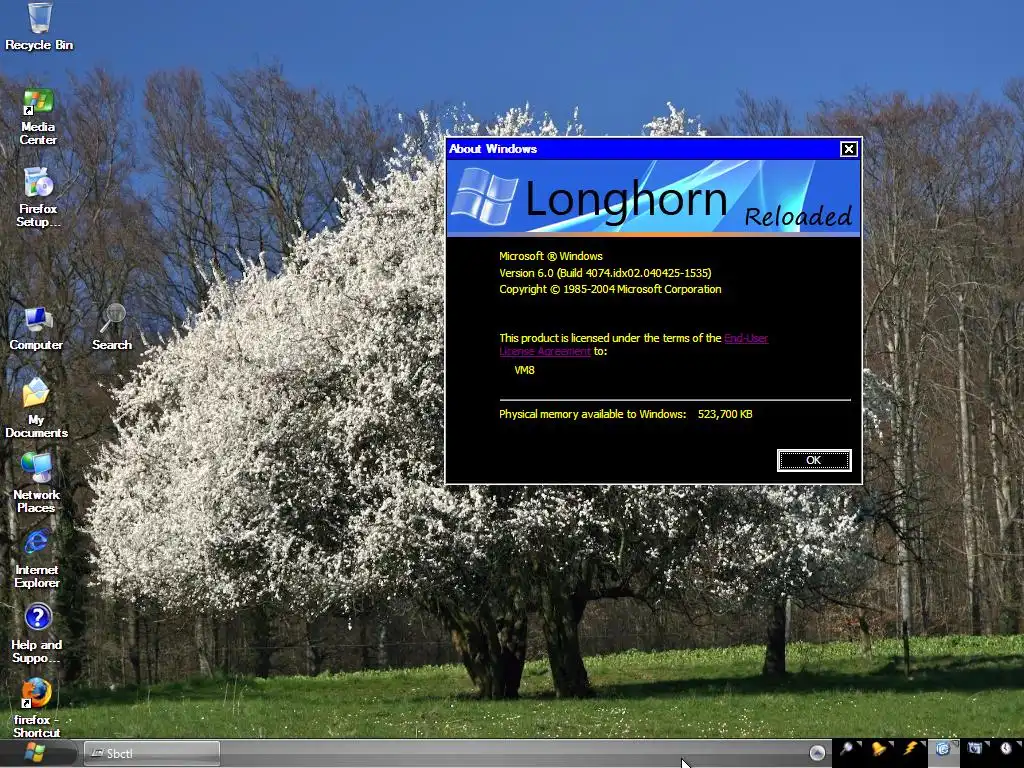Click the licensee name VM8
Screen dimensions: 1024x768
pos(524,370)
